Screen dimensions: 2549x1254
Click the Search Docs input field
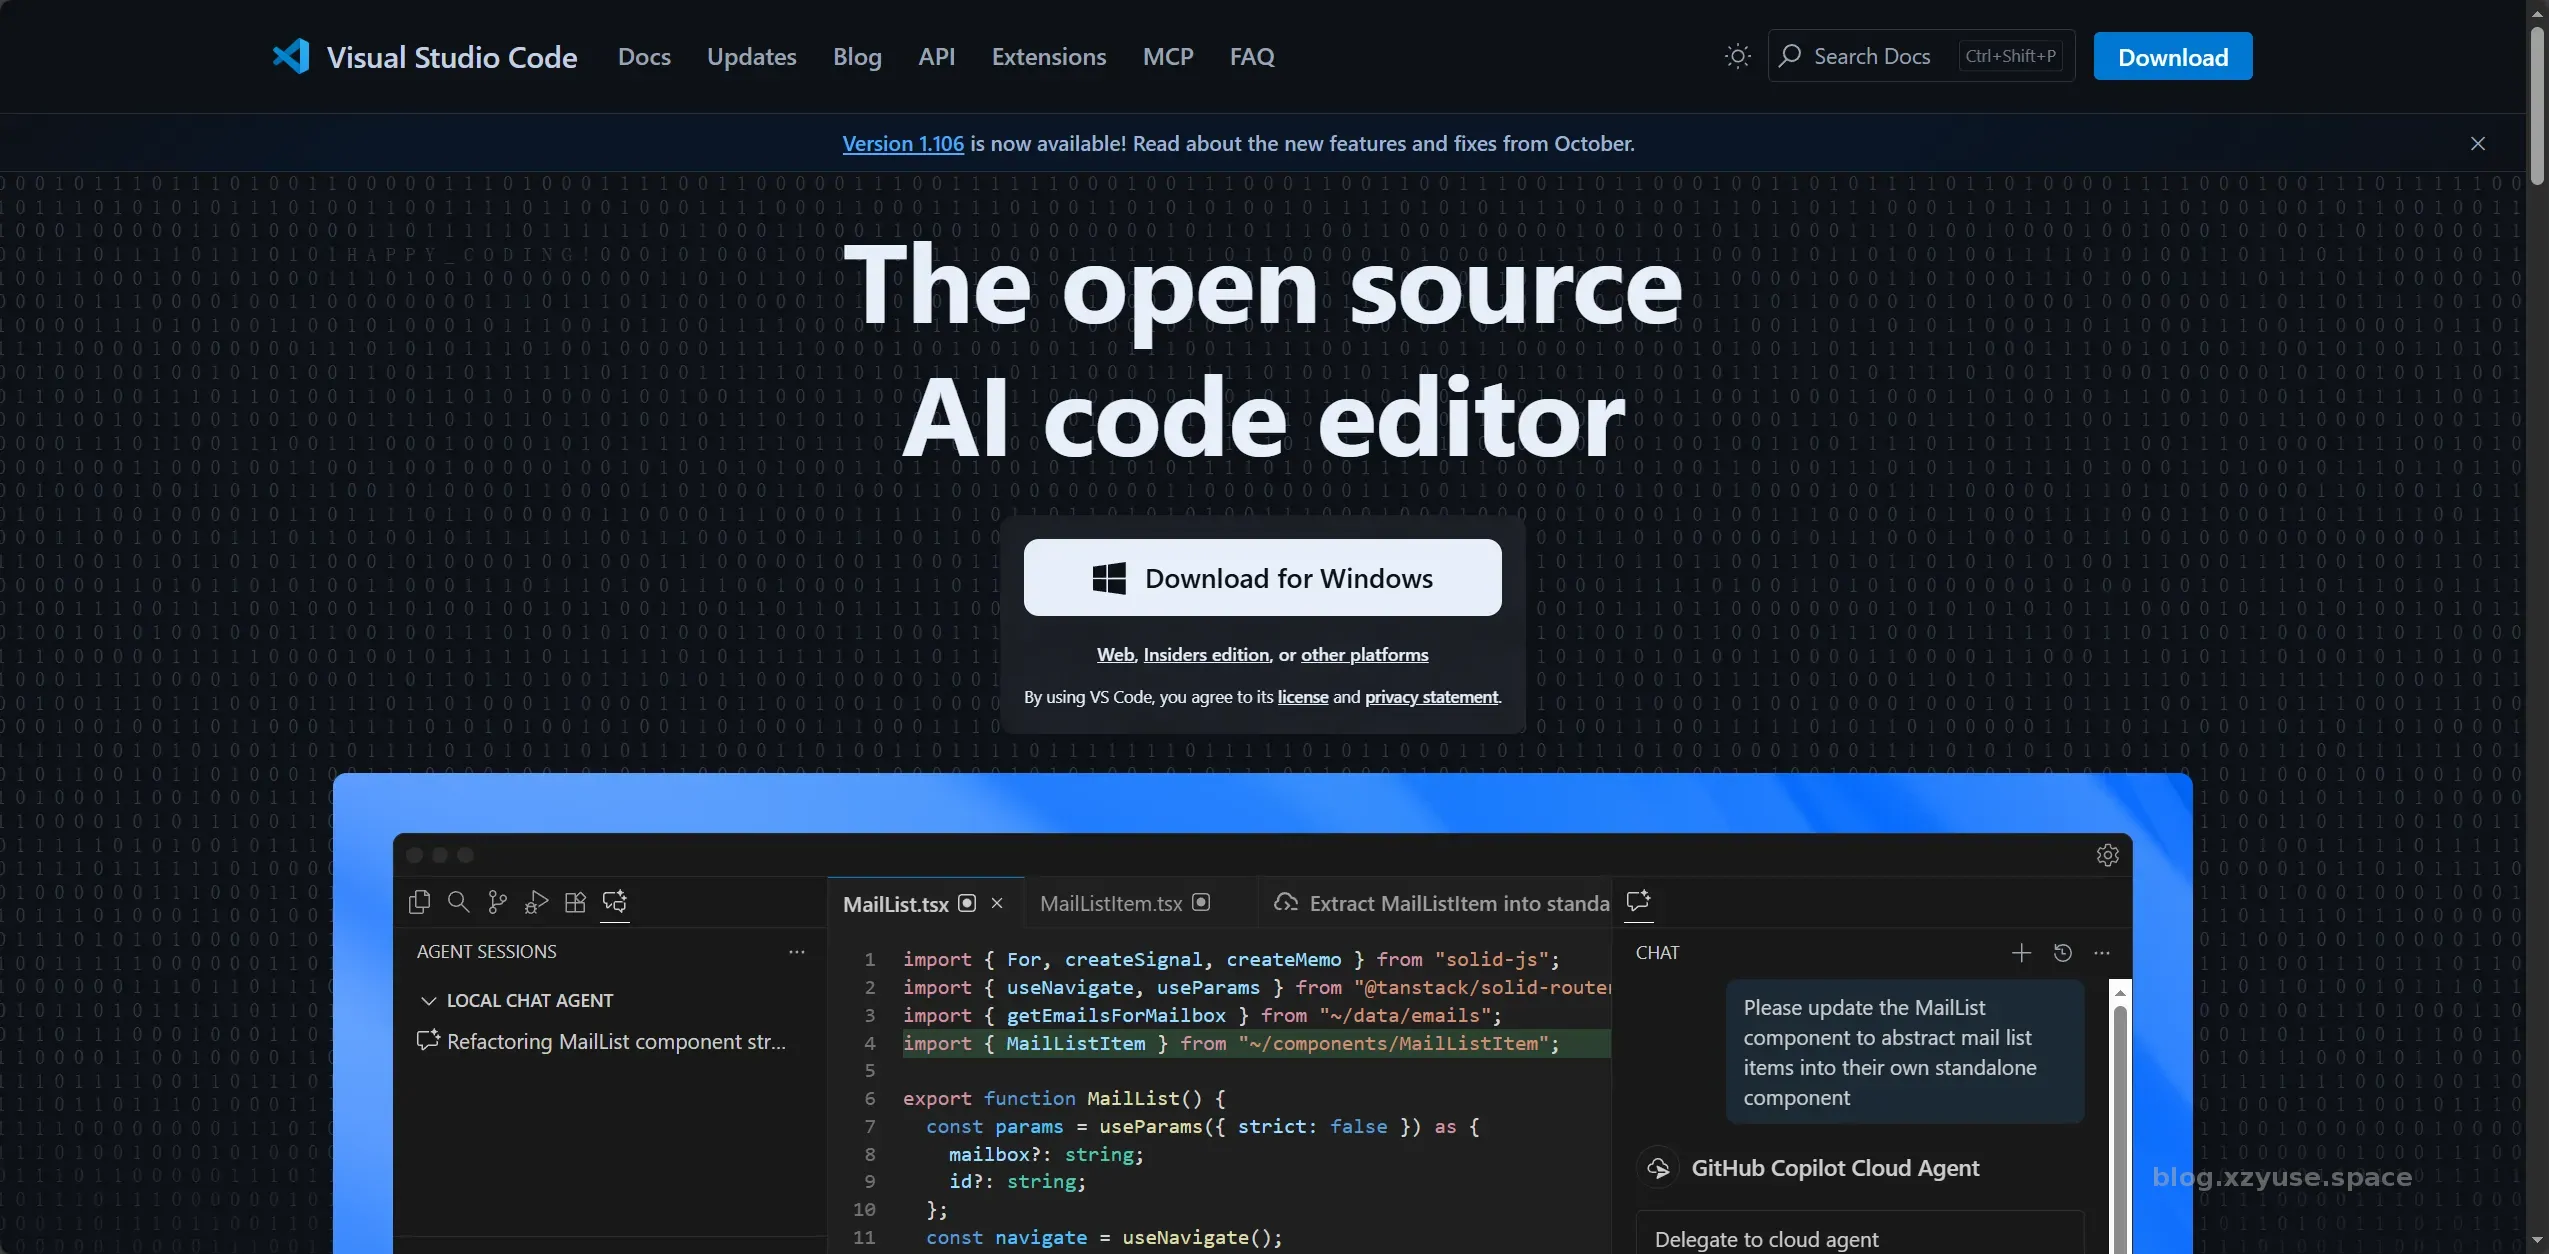point(1872,56)
